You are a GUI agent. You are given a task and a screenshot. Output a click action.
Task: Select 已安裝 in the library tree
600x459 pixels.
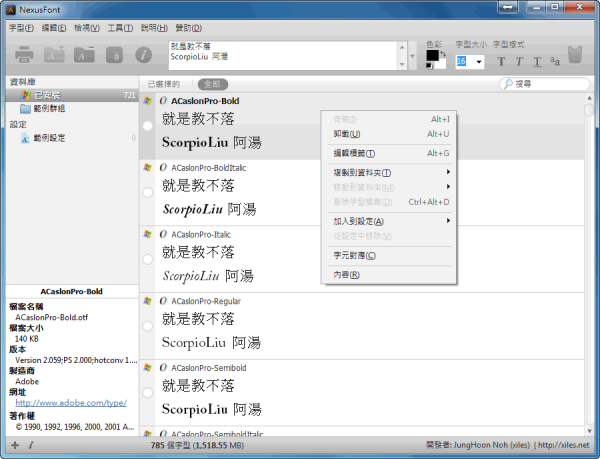(72, 95)
